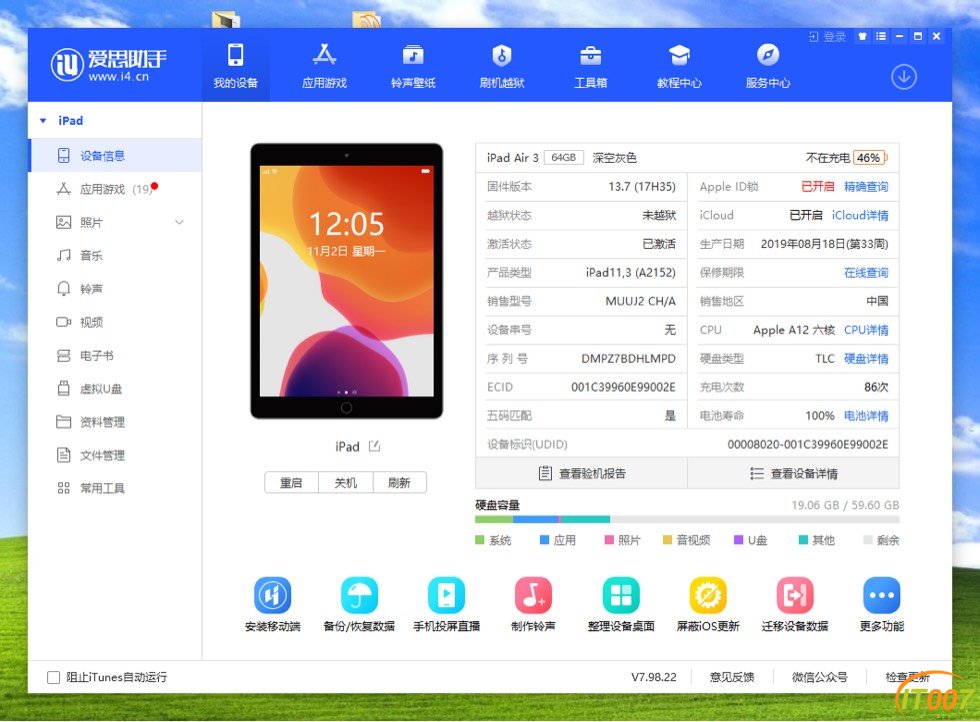Collapse the iPad device tree
The image size is (980, 722).
pos(43,121)
